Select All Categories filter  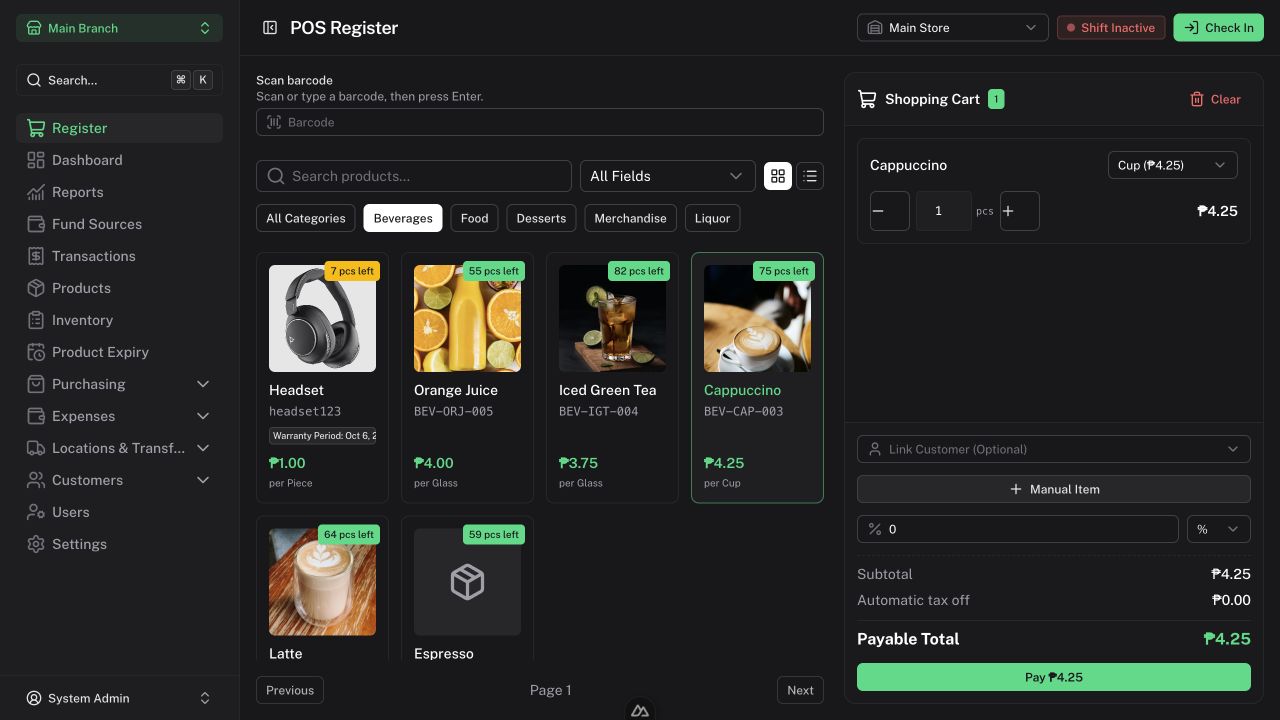(x=305, y=218)
